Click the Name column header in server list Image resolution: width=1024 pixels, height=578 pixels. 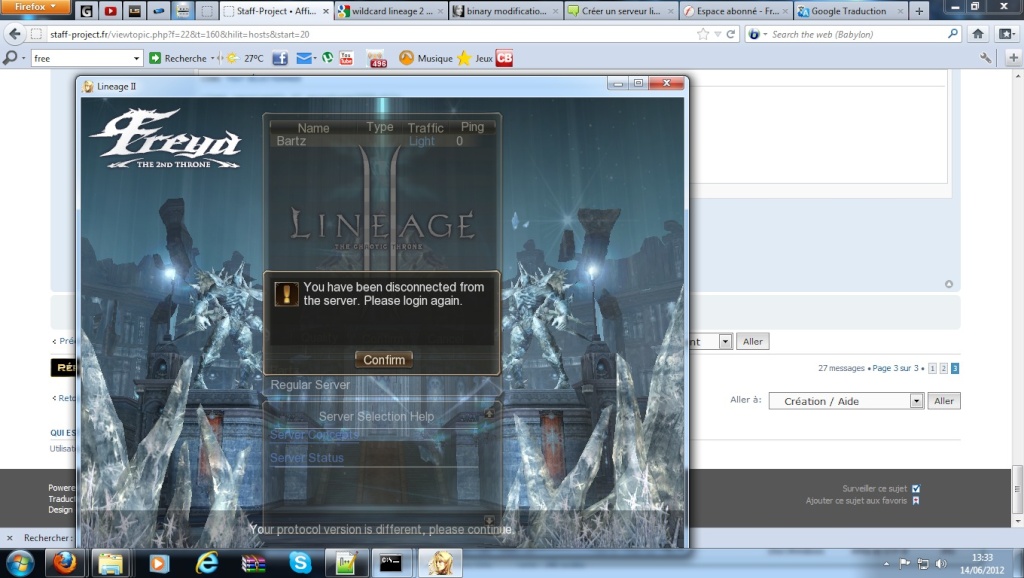(313, 128)
